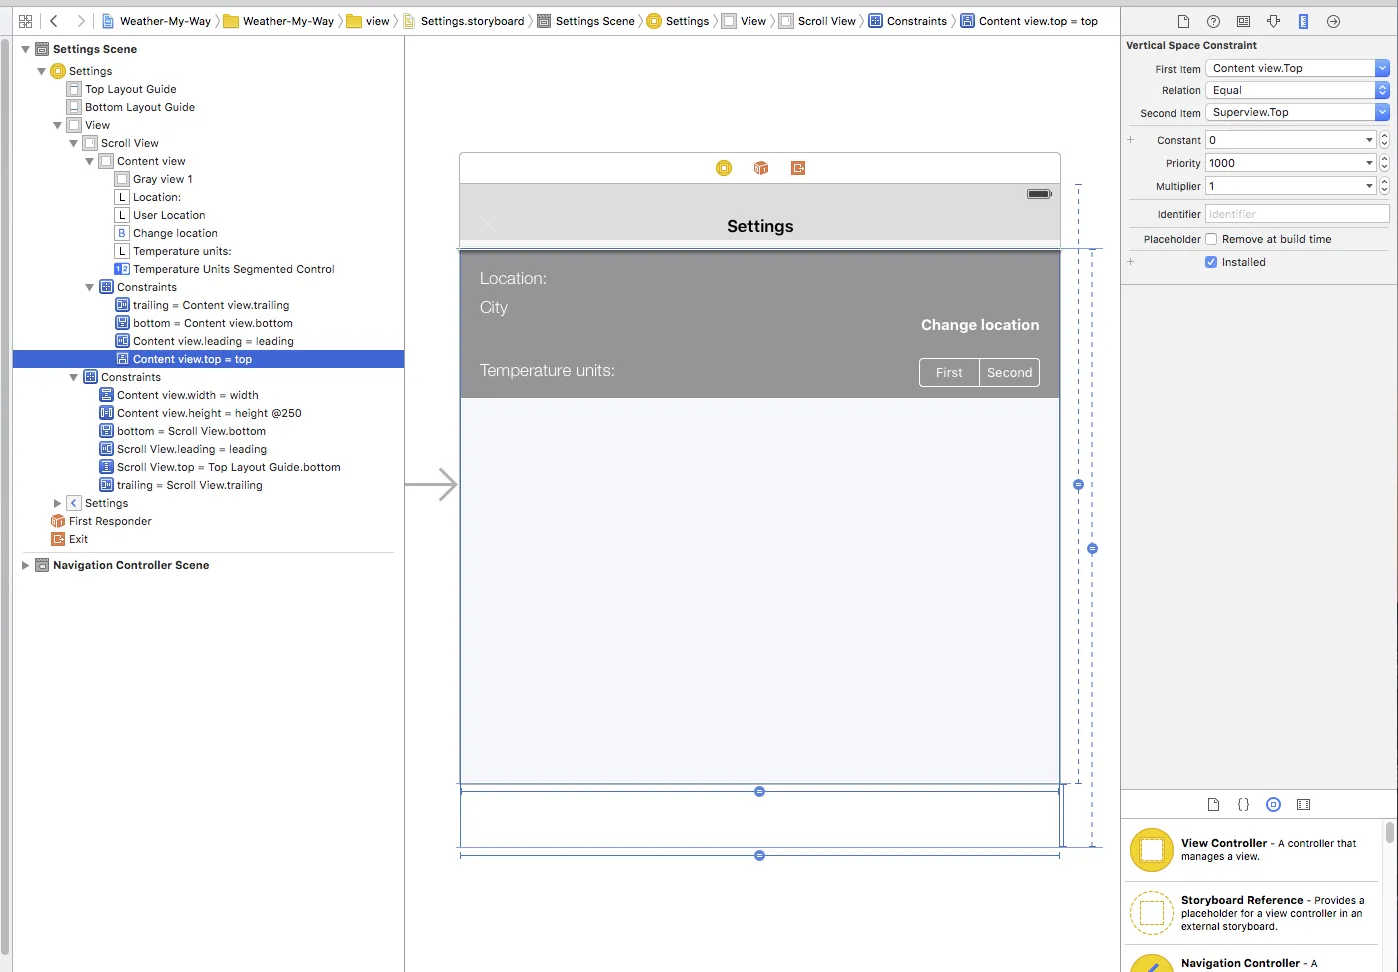This screenshot has height=972, width=1398.
Task: Click the Identifier text field
Action: pos(1297,214)
